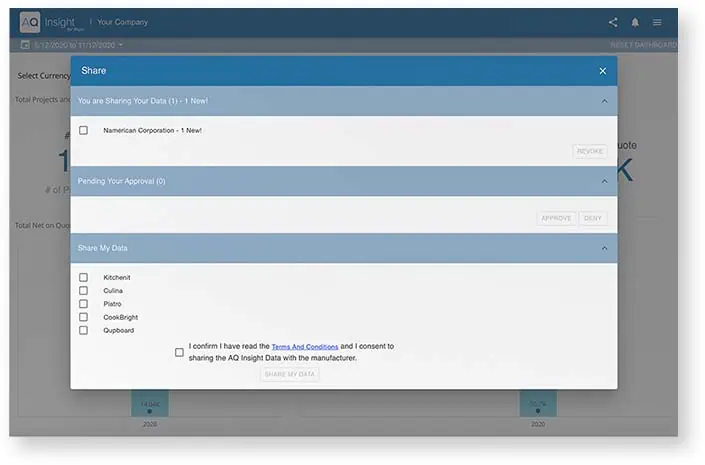
Task: Check the Namerican Corporation checkbox
Action: pos(83,130)
